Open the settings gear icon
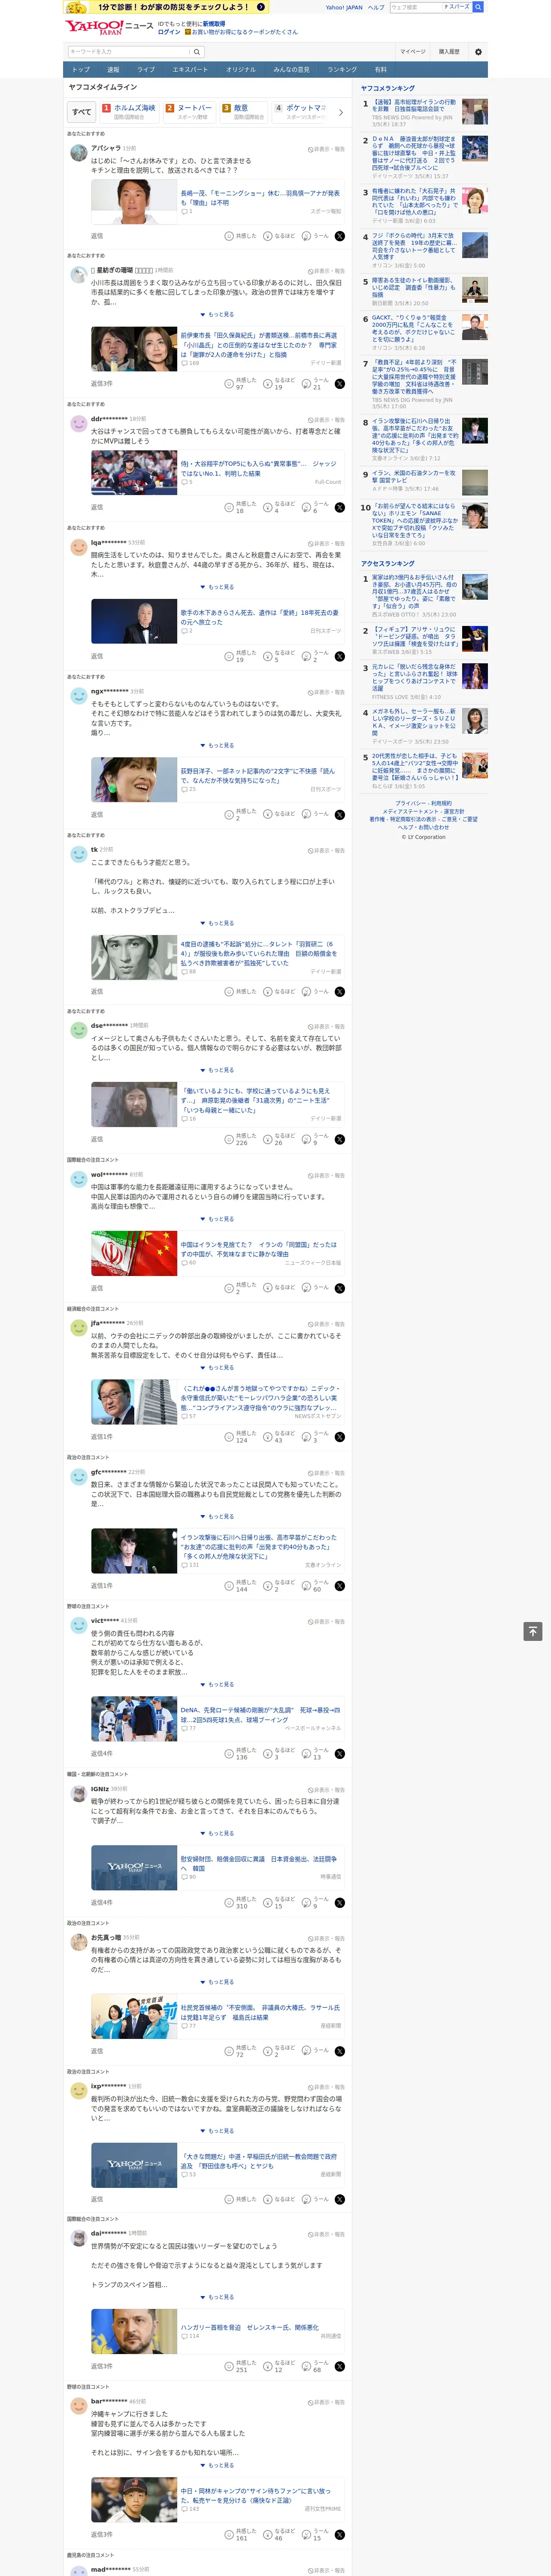Viewport: 551px width, 2576px height. point(478,52)
